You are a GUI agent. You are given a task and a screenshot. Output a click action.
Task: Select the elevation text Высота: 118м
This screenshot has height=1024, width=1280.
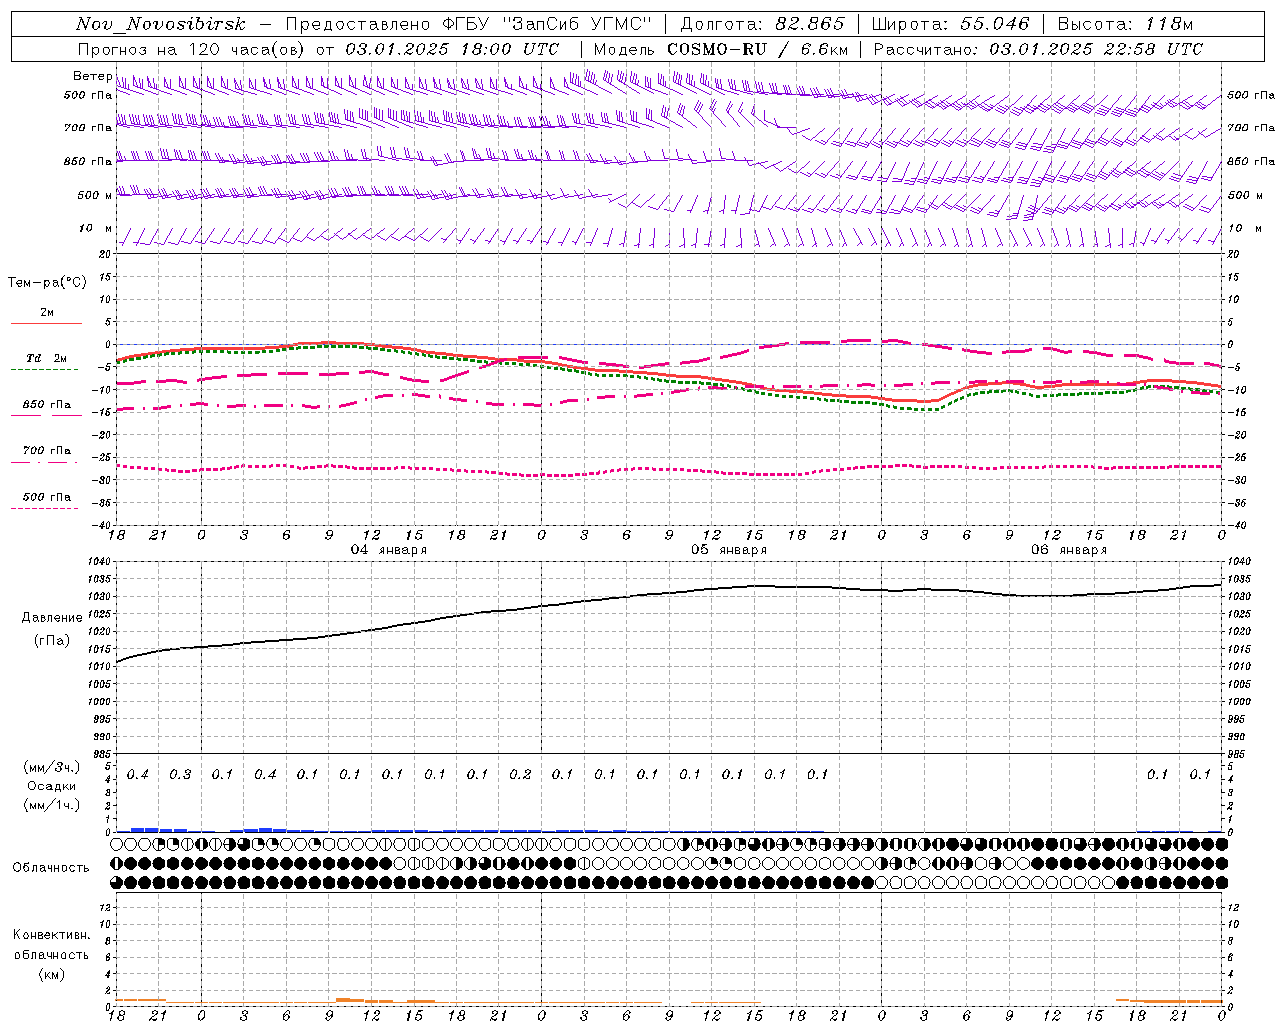(1126, 24)
